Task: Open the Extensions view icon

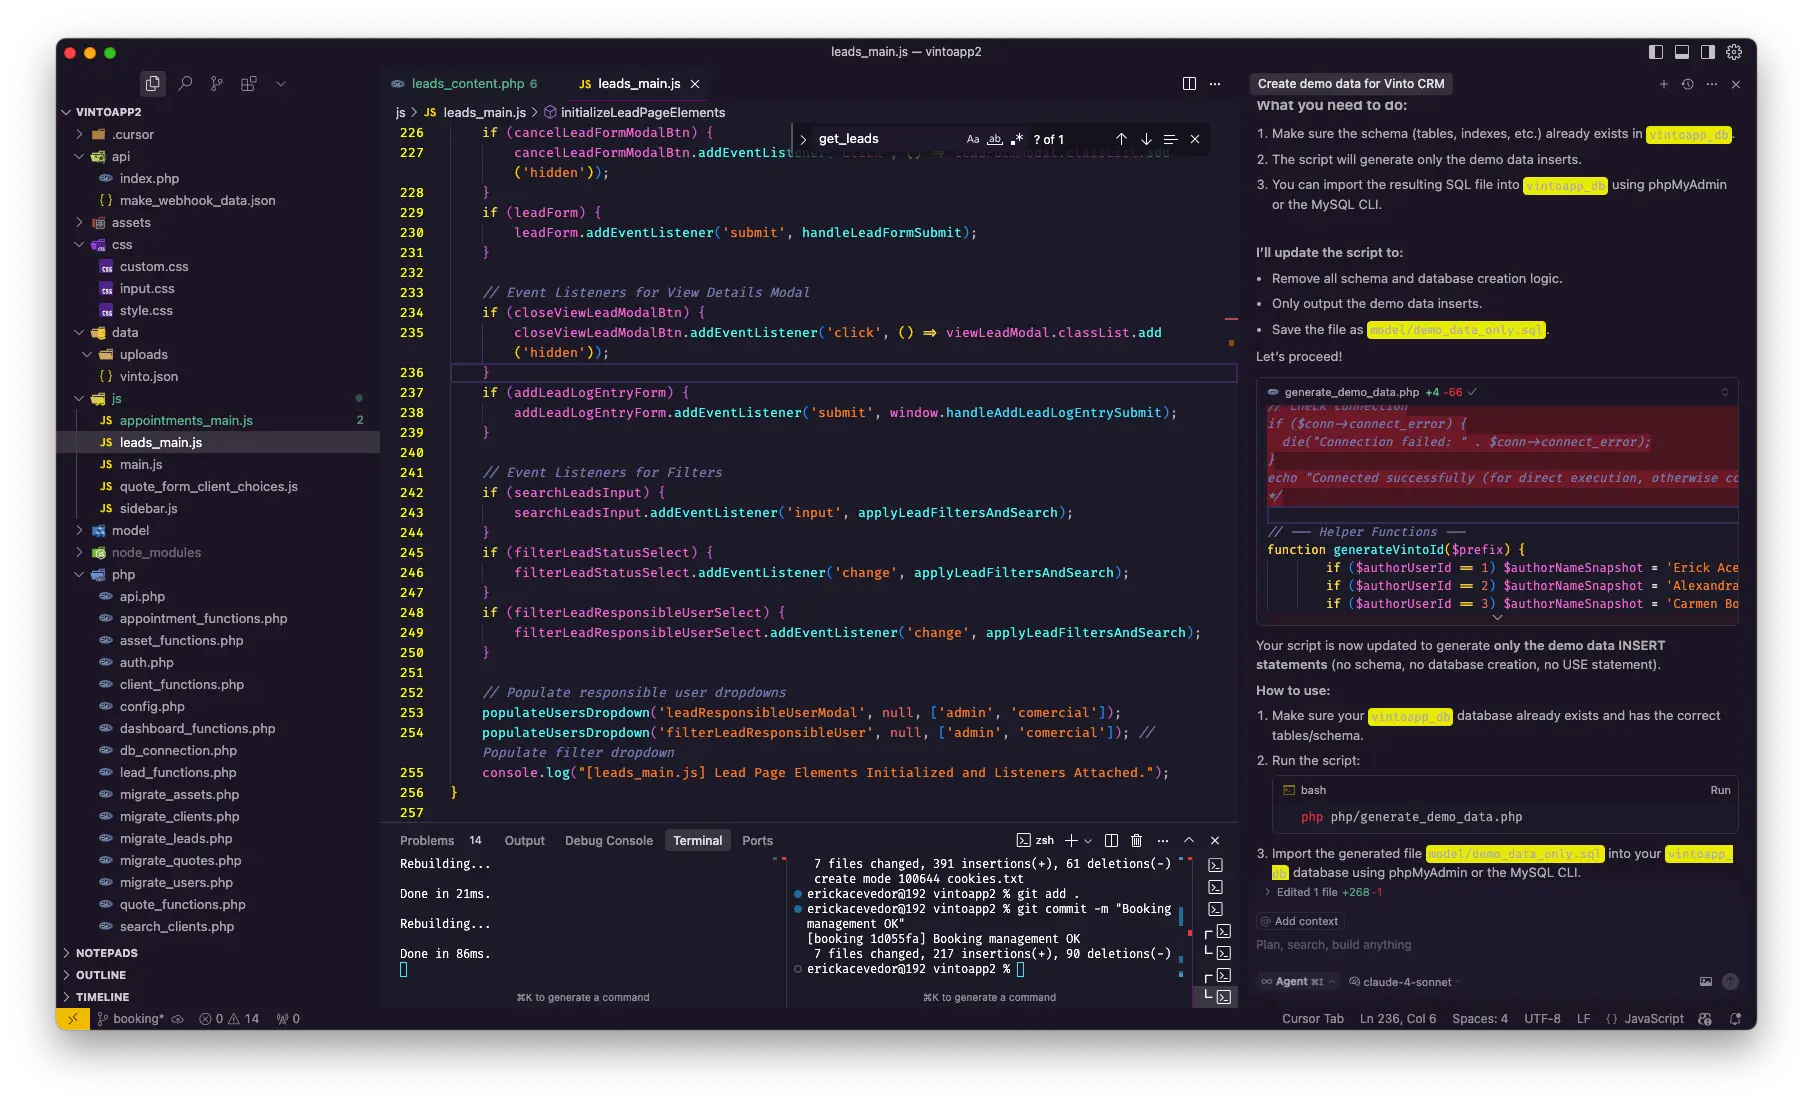Action: [x=249, y=84]
